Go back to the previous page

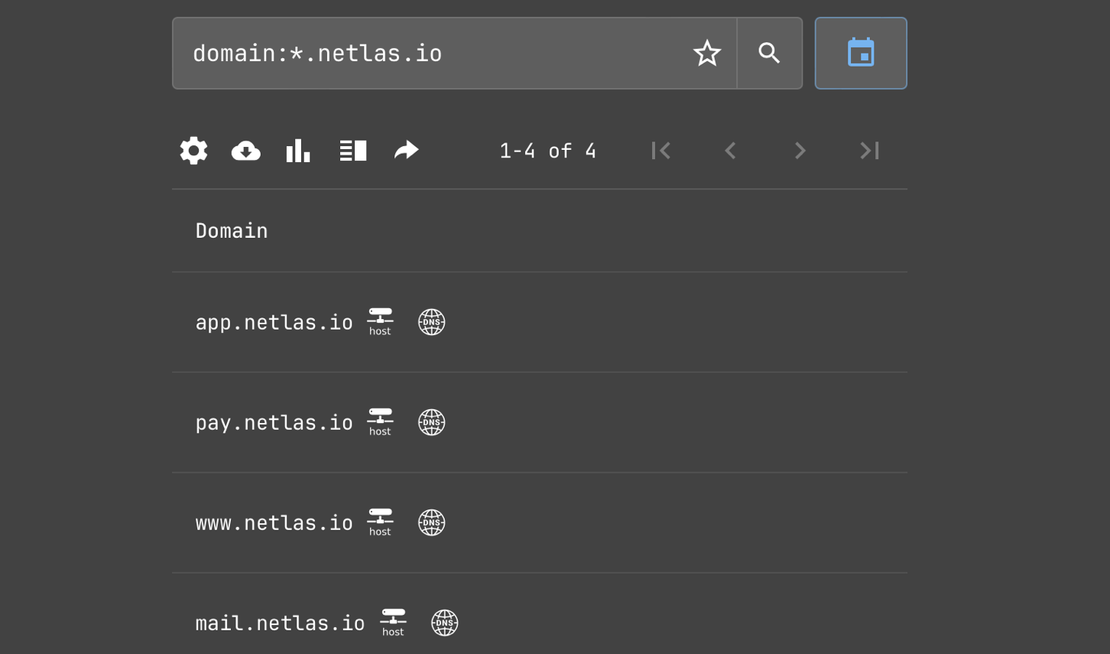click(x=730, y=150)
